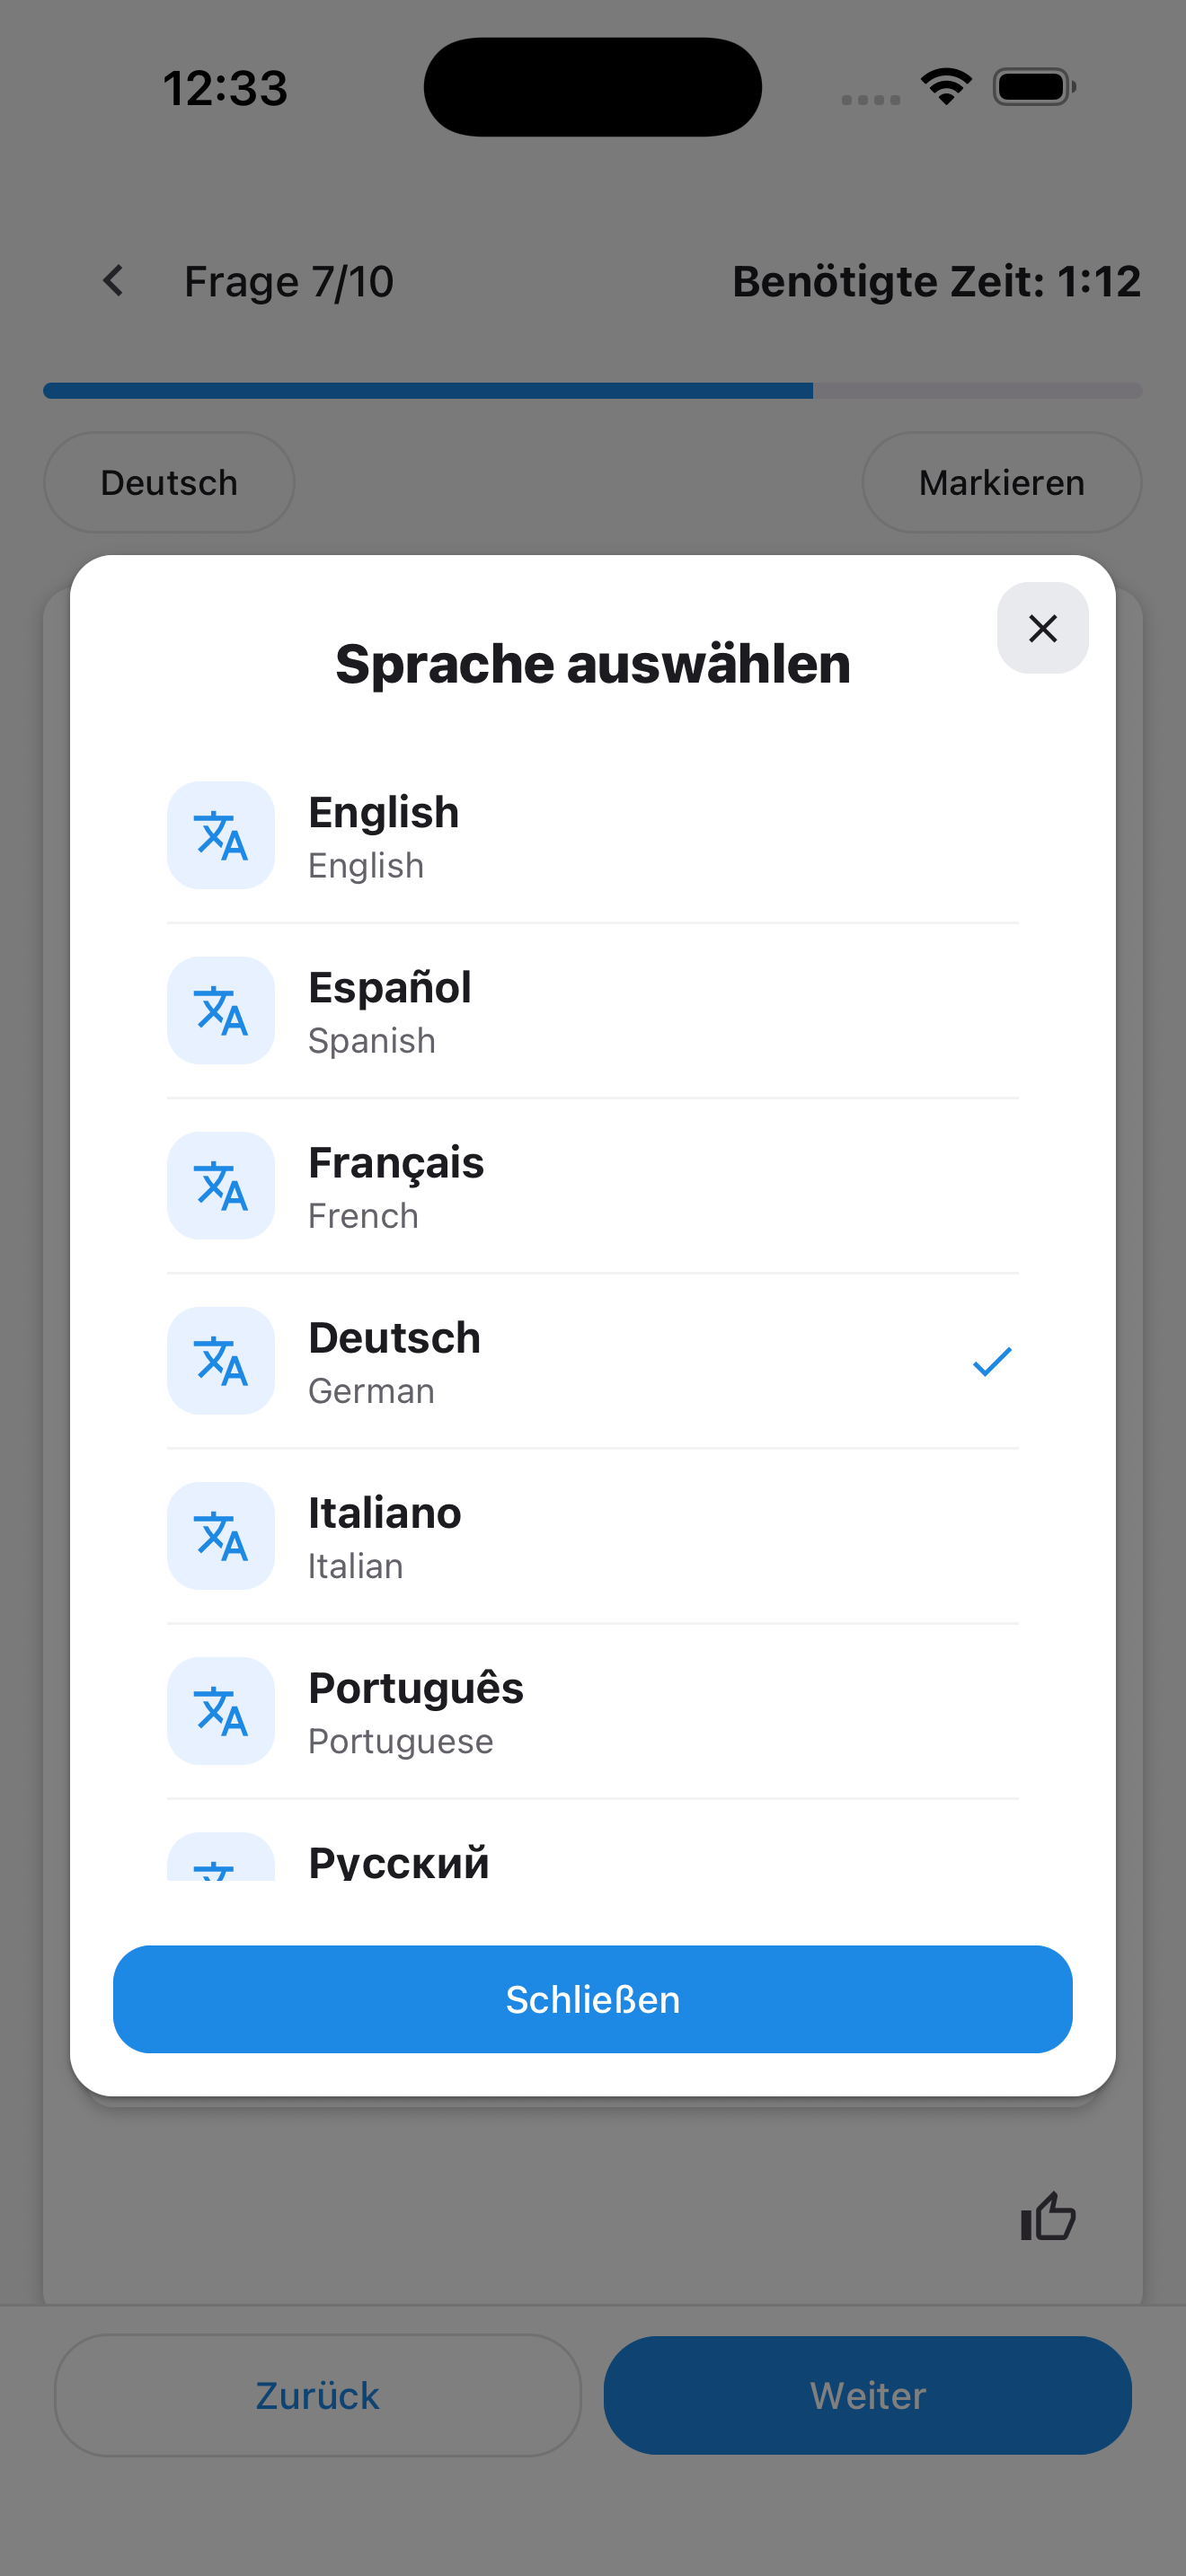Click the question progress bar

point(592,390)
